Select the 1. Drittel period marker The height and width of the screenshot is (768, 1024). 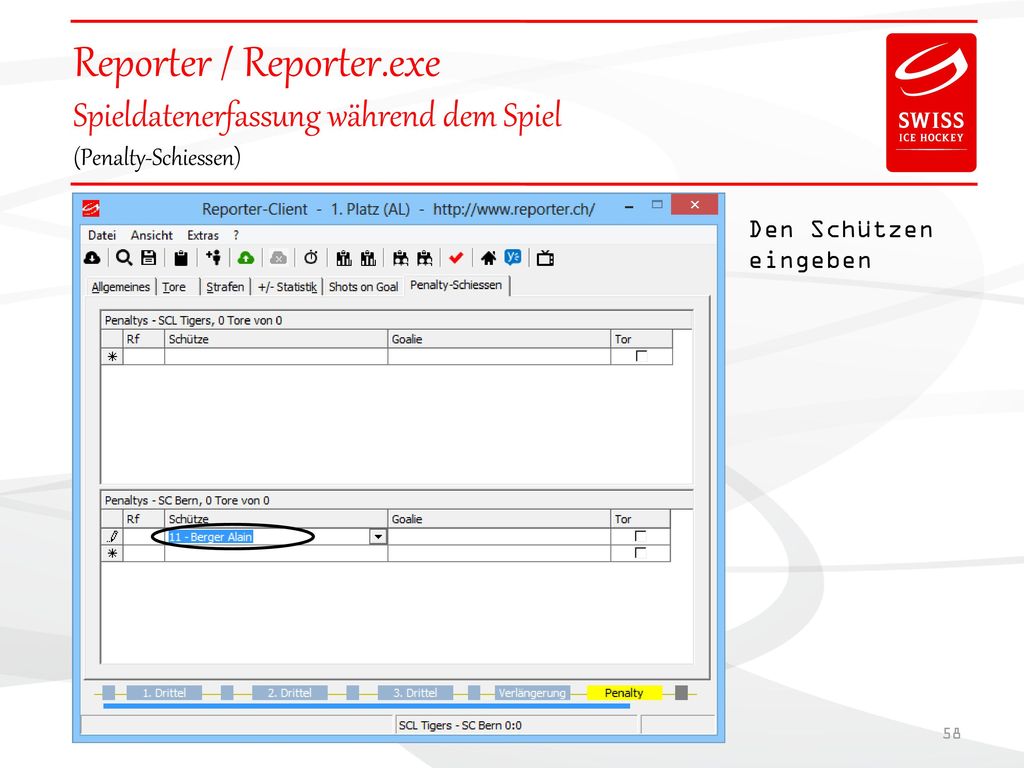coord(164,693)
